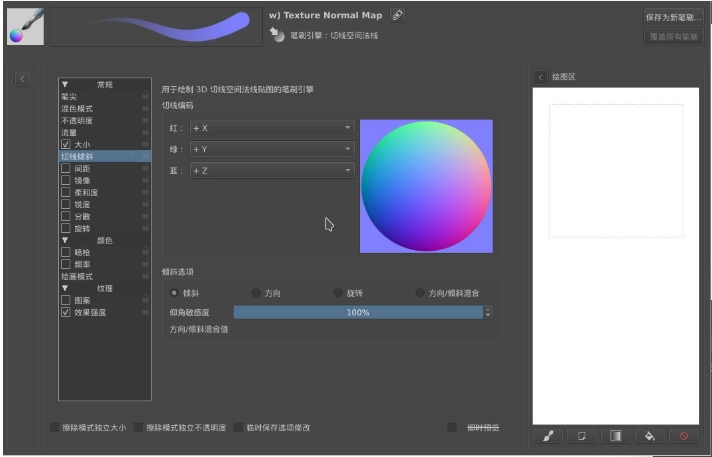The width and height of the screenshot is (712, 457).
Task: Enable the 间距 checkbox
Action: [66, 168]
